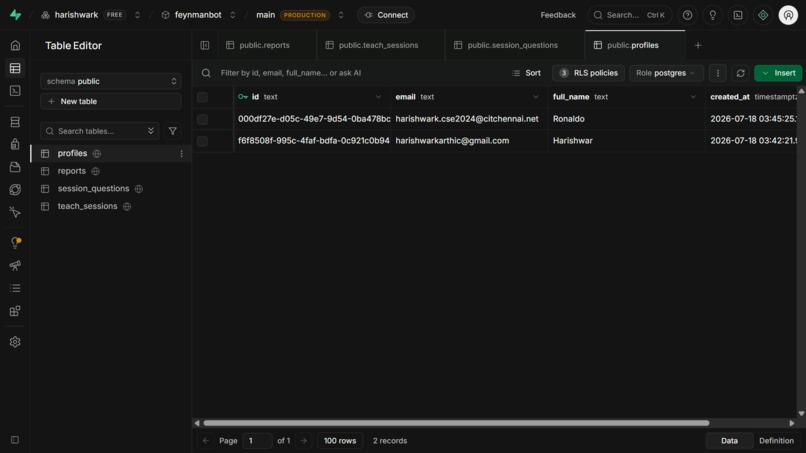Image resolution: width=806 pixels, height=453 pixels.
Task: Focus the Search tables input
Action: coord(100,131)
